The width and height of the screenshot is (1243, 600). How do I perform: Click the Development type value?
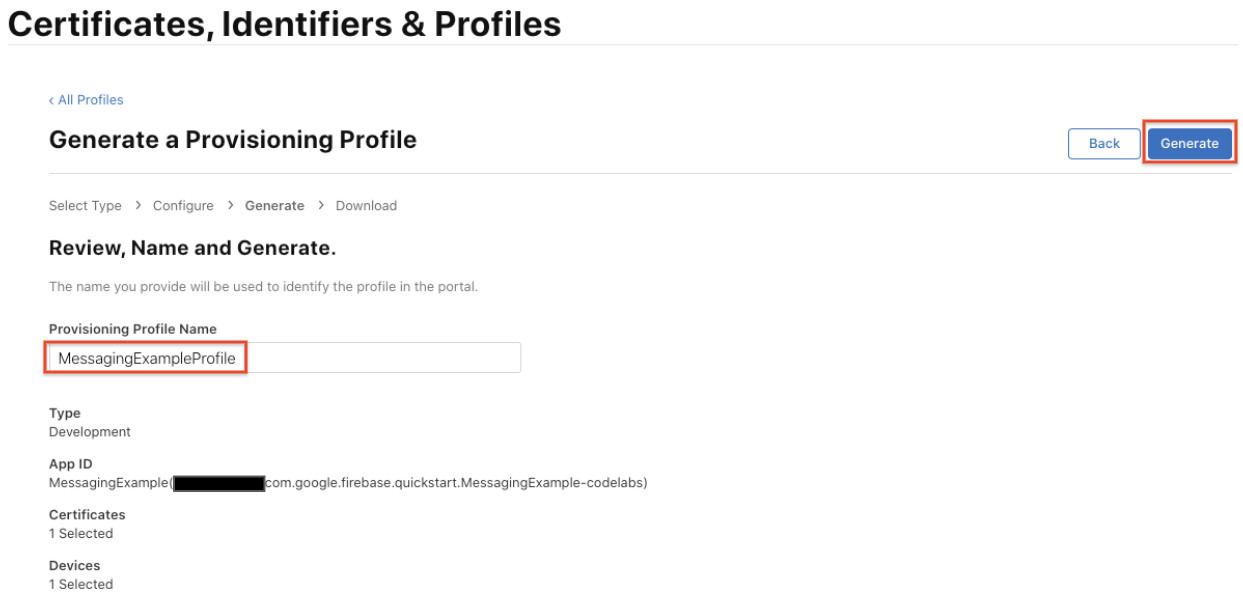coord(90,432)
